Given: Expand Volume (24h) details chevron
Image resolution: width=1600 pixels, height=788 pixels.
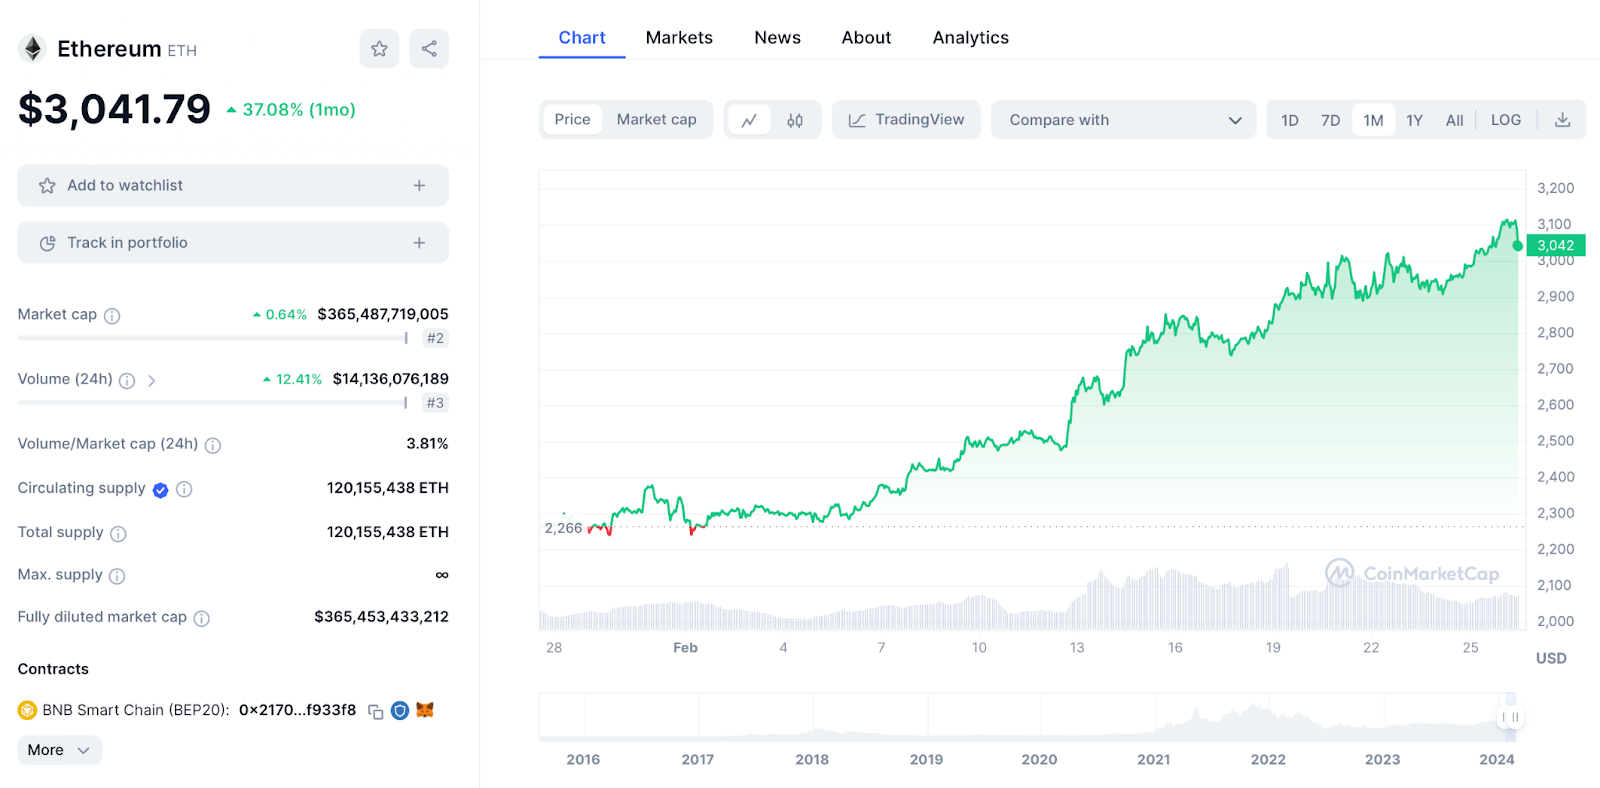Looking at the screenshot, I should (x=151, y=380).
